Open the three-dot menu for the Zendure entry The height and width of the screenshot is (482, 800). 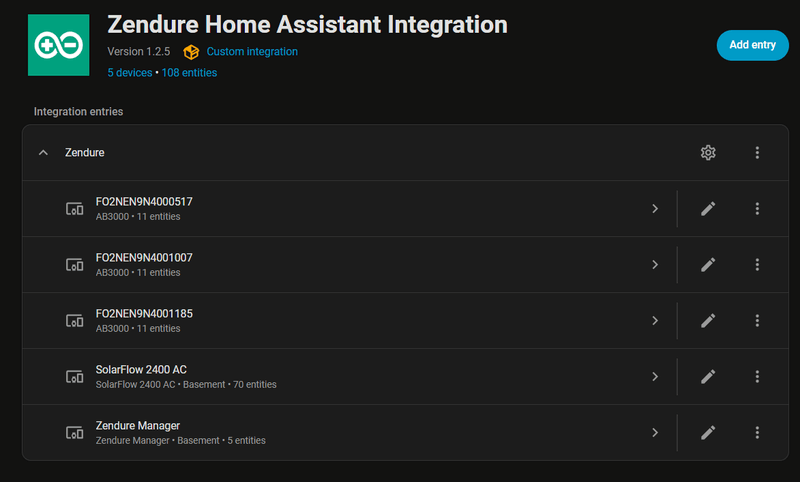pyautogui.click(x=757, y=153)
